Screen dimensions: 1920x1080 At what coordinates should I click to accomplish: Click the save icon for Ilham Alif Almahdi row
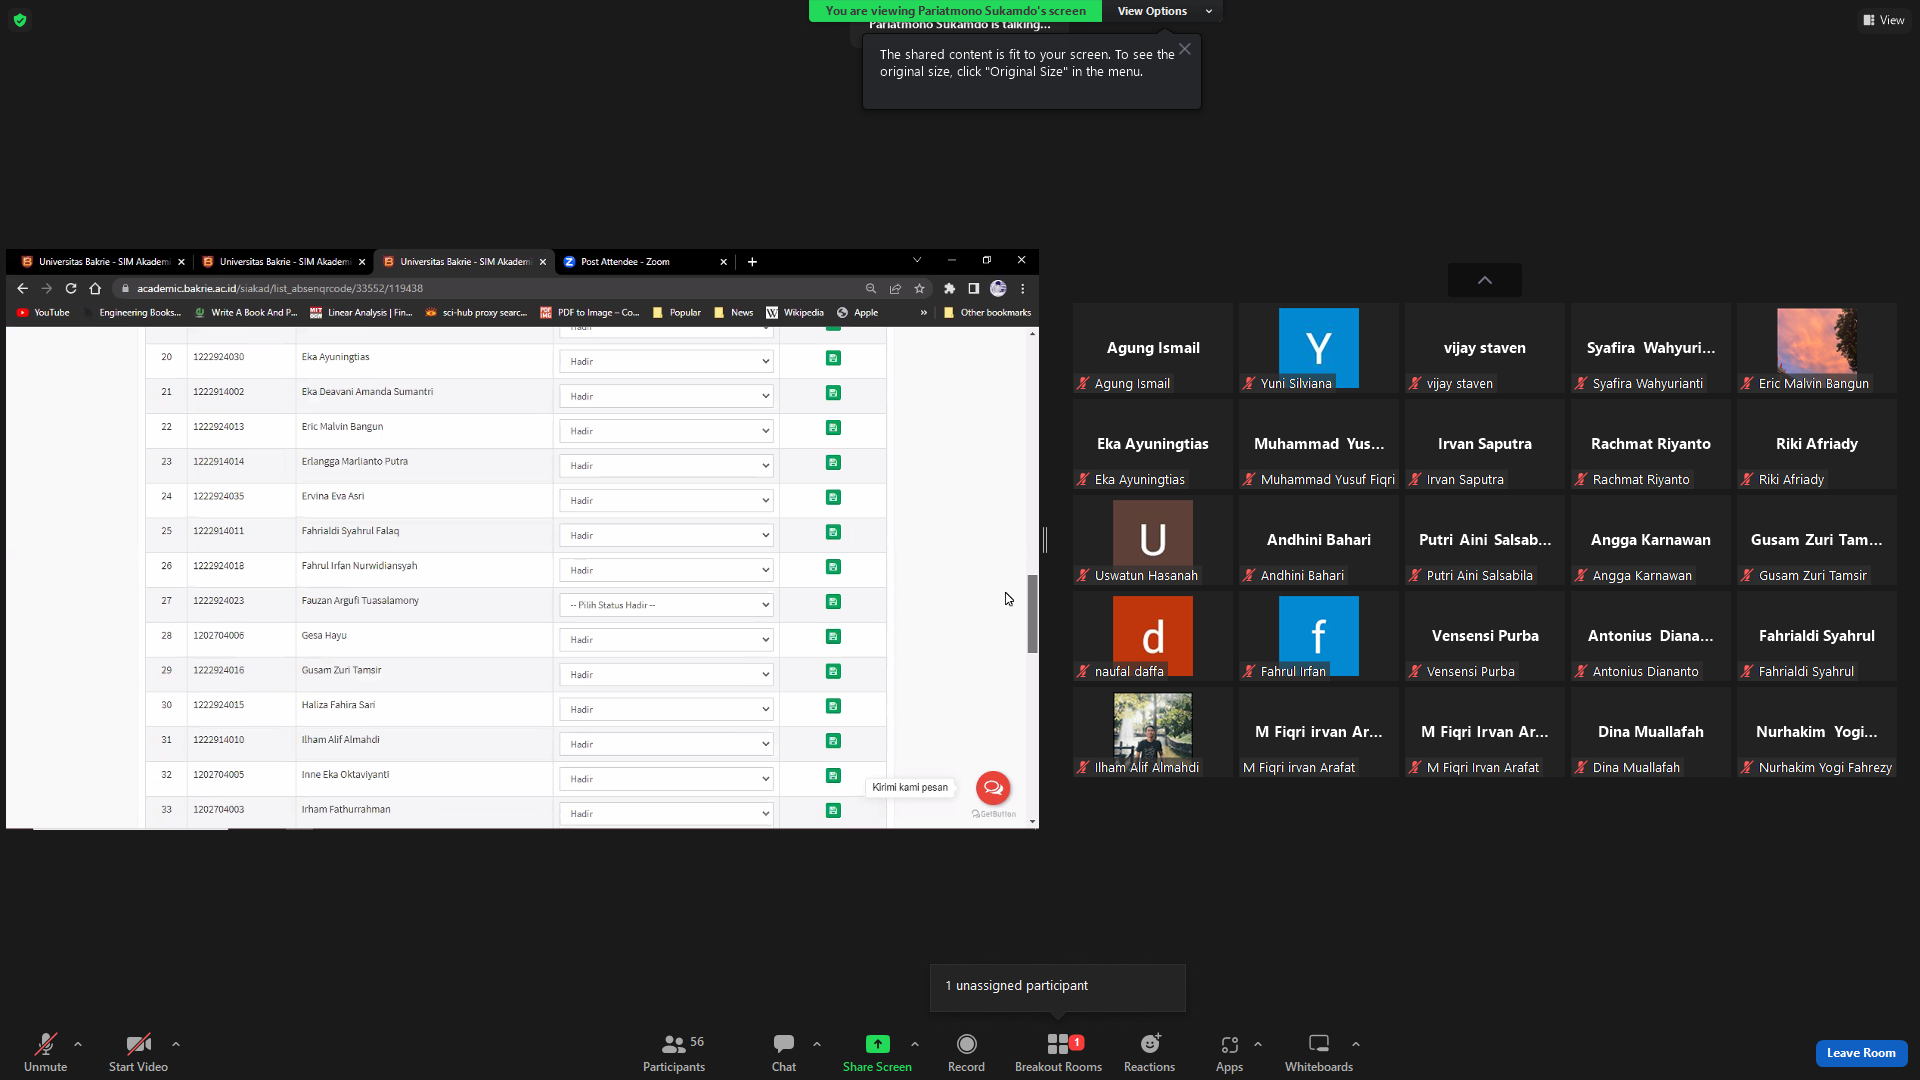pyautogui.click(x=833, y=741)
